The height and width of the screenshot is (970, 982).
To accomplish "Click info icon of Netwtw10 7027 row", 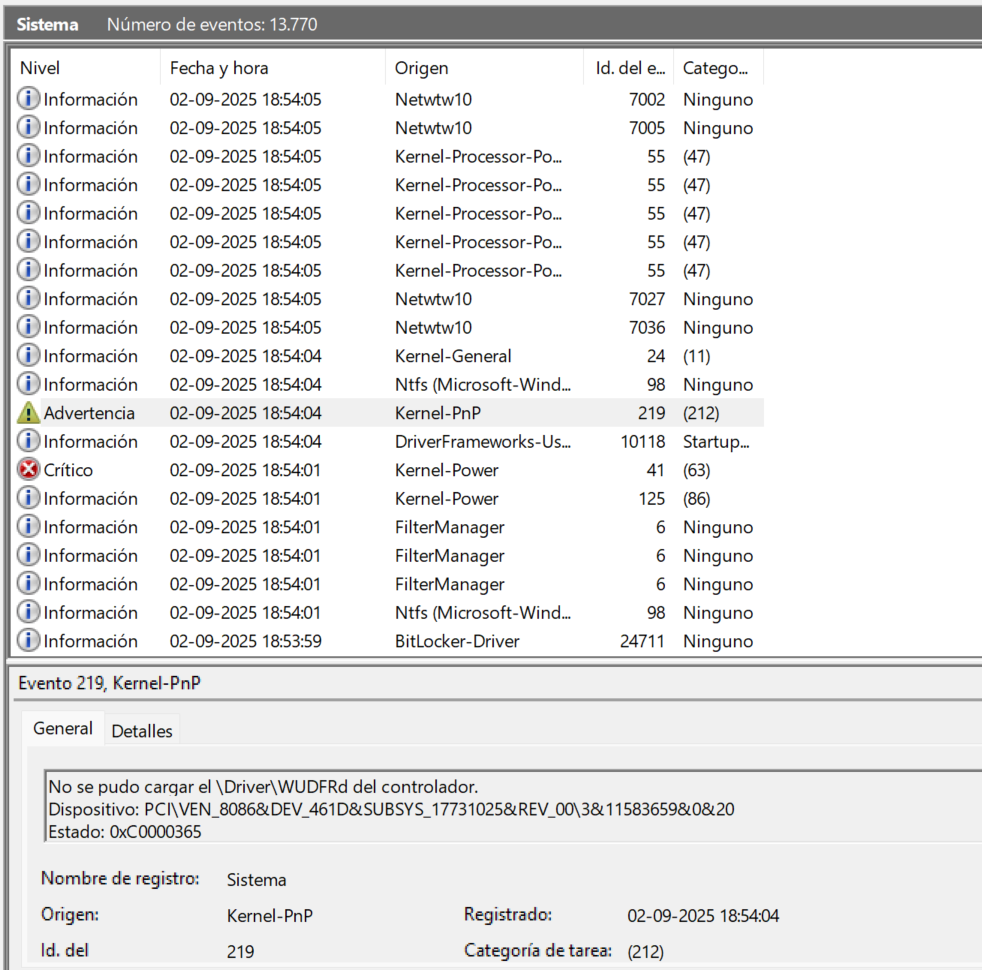I will tap(28, 298).
